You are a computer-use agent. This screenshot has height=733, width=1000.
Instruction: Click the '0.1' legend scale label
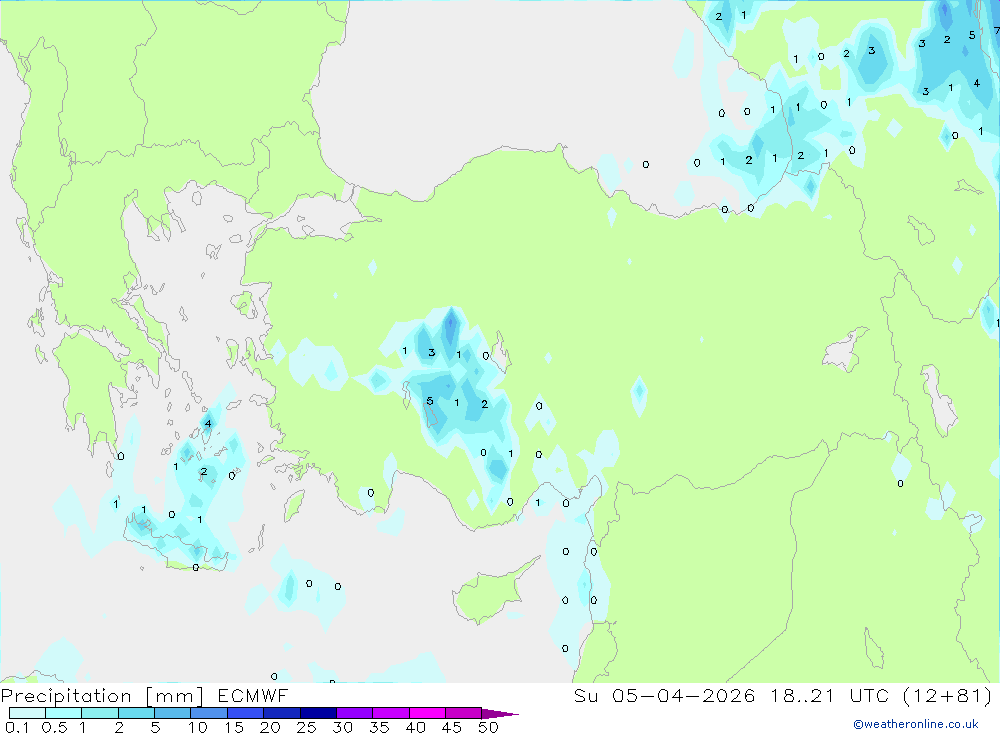pyautogui.click(x=18, y=727)
